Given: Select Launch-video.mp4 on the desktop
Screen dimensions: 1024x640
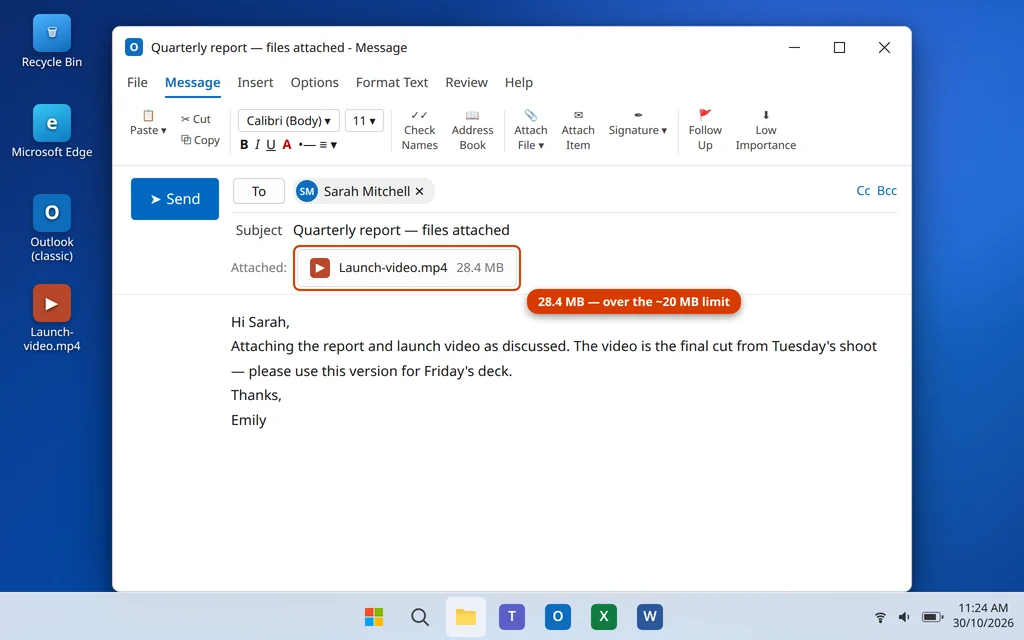Looking at the screenshot, I should click(52, 318).
